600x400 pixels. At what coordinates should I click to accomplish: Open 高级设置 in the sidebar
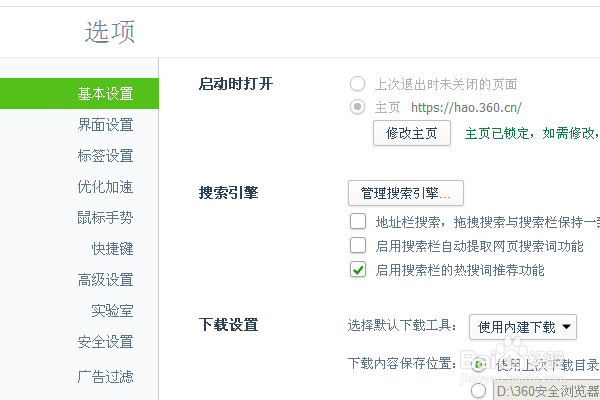[x=105, y=280]
